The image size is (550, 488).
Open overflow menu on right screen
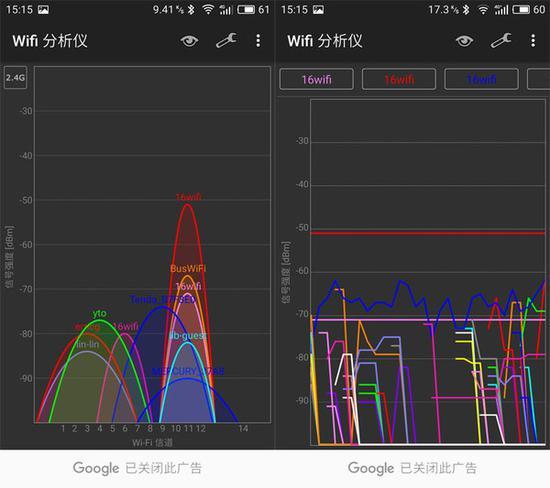coord(533,41)
